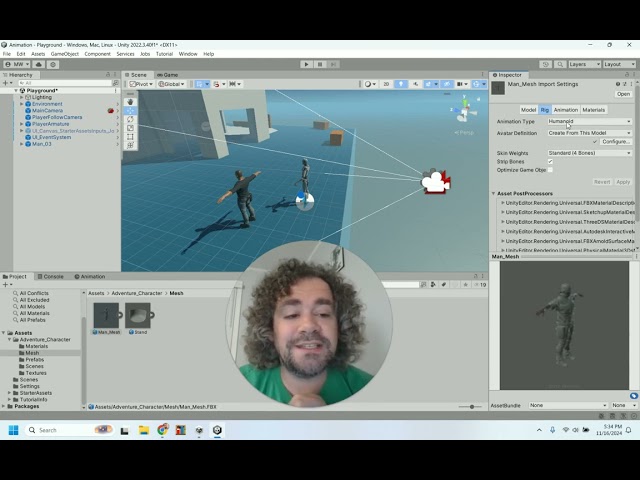Viewport: 640px width, 480px height.
Task: Collapse the Playground scene in Hierarchy
Action: coord(16,91)
